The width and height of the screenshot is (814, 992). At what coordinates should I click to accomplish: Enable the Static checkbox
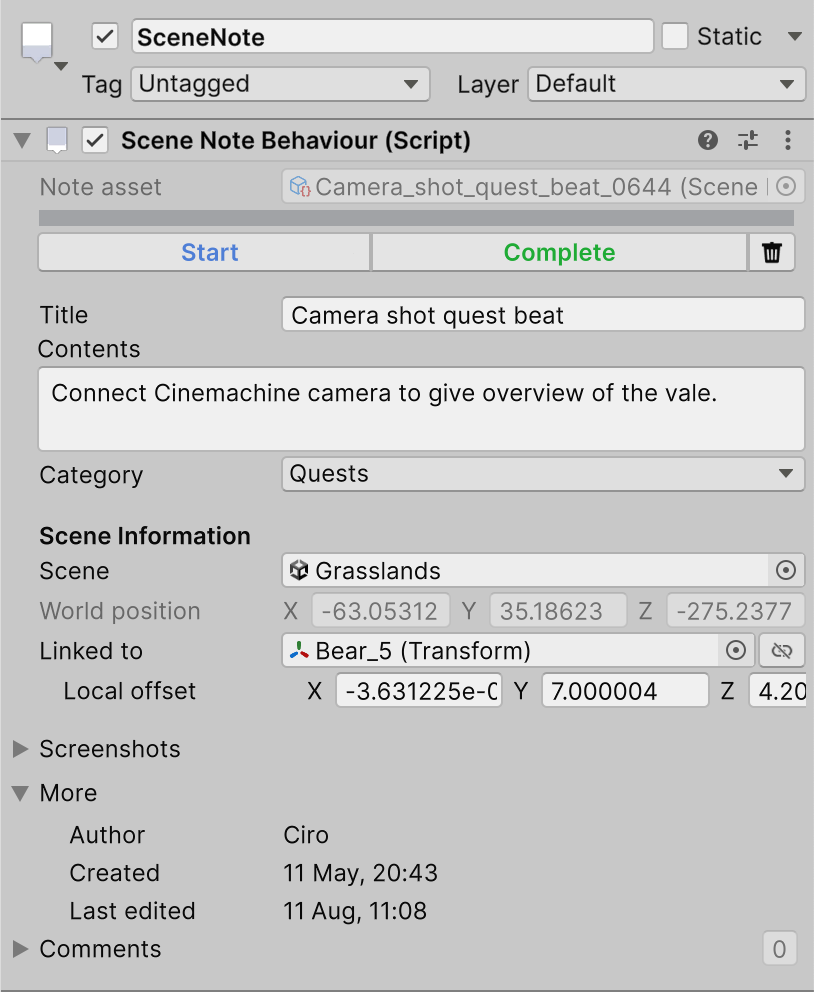pos(675,37)
